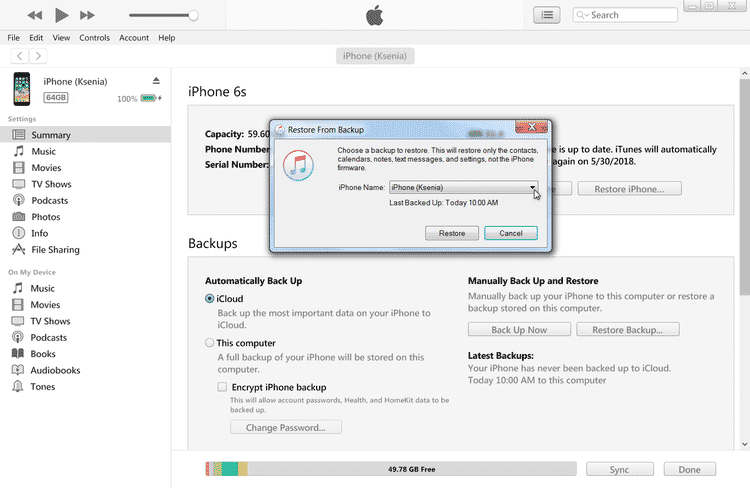Viewport: 750px width, 488px height.
Task: Click the eject icon next to iPhone (Ksenia)
Action: (x=156, y=81)
